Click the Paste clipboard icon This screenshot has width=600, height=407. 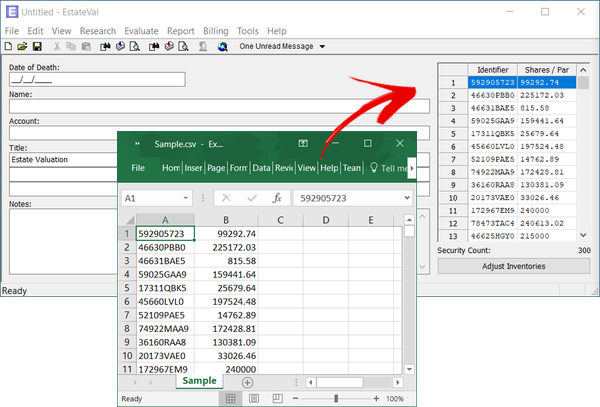coord(86,47)
